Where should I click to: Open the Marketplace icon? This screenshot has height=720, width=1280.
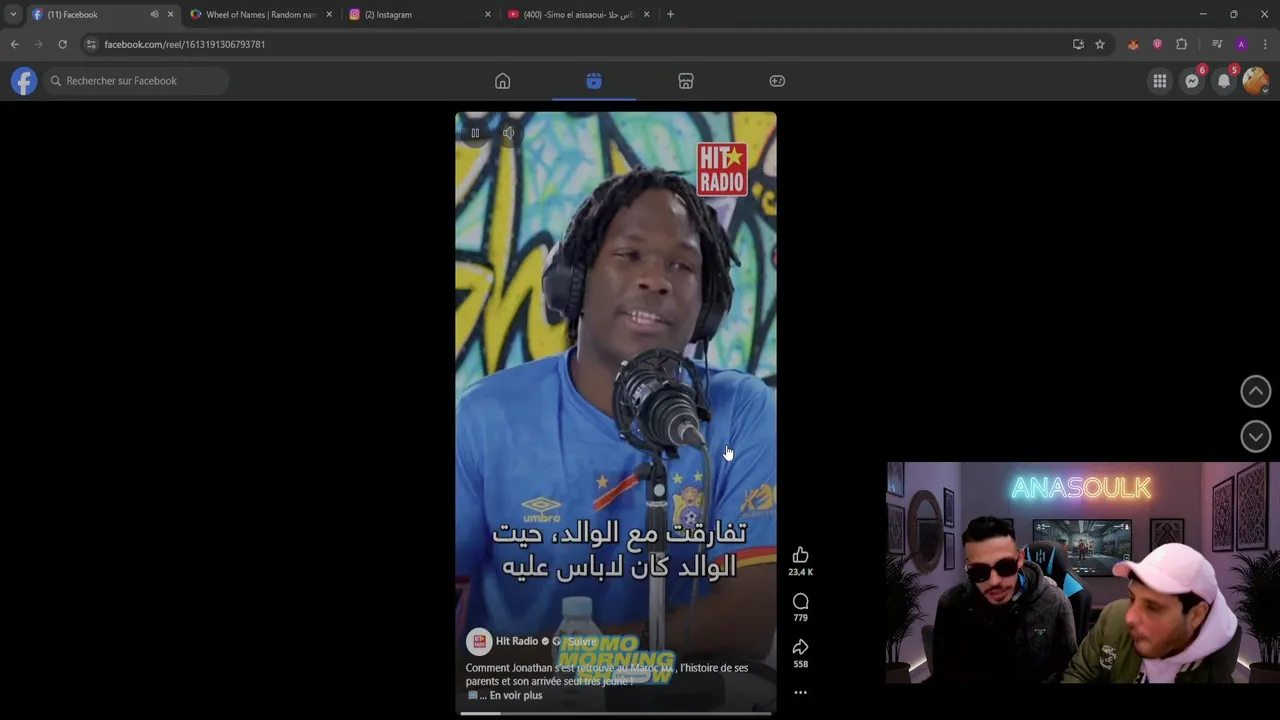[686, 81]
